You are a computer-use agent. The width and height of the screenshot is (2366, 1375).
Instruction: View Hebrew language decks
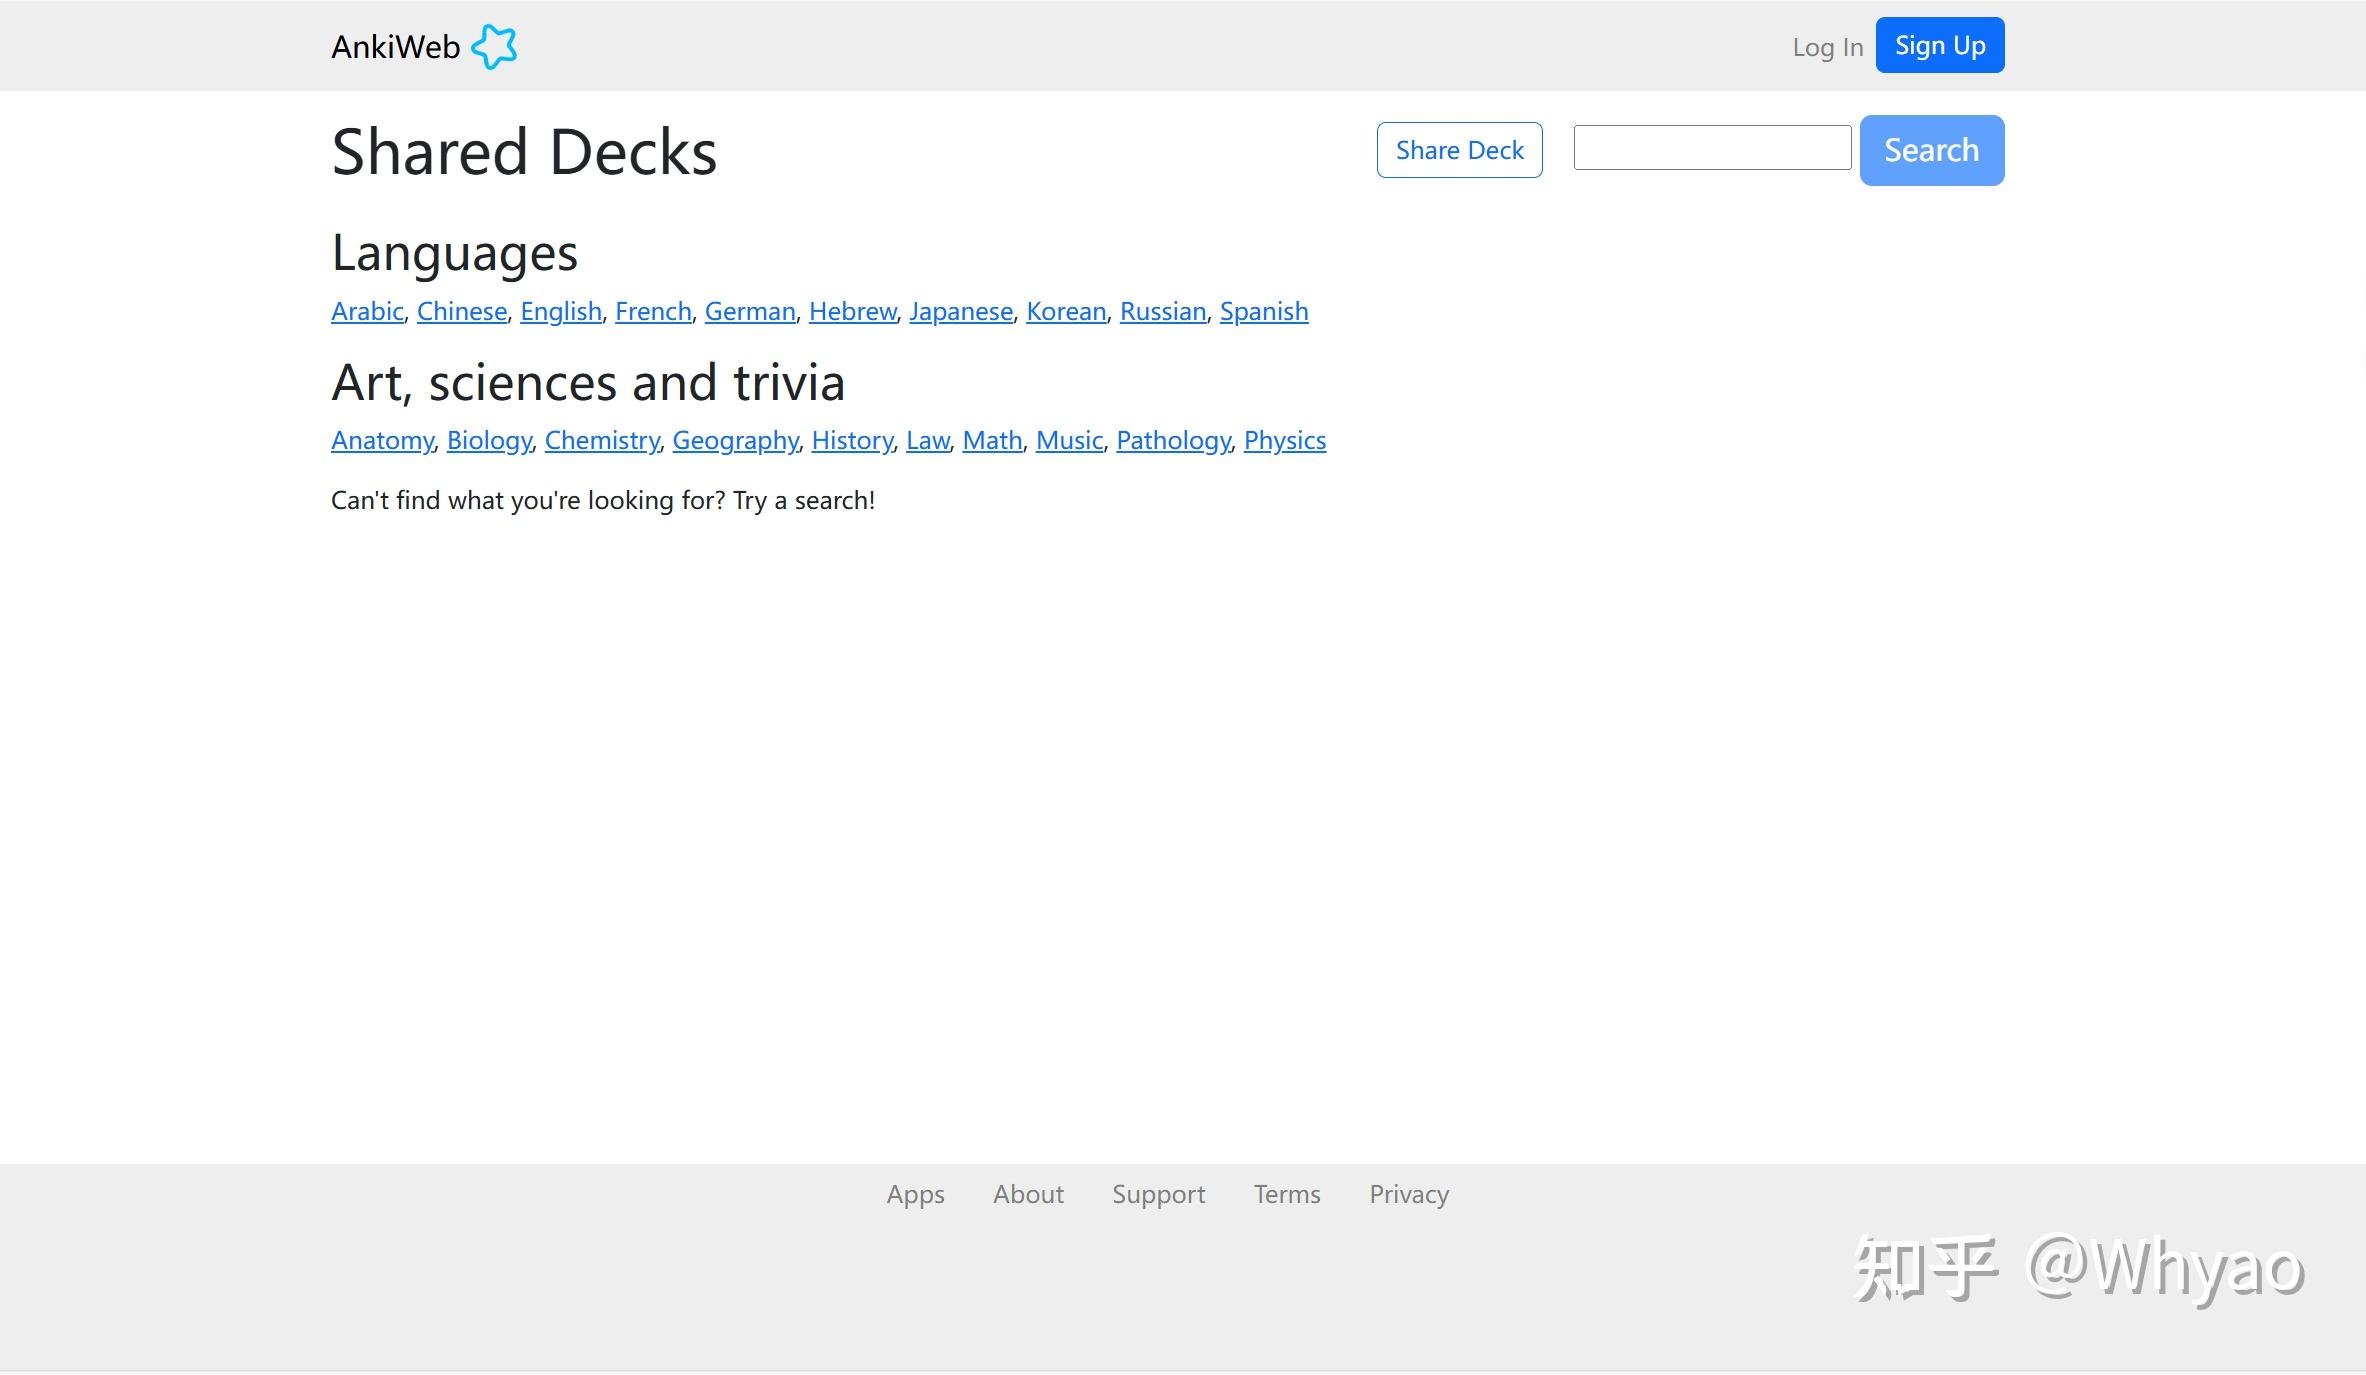852,311
